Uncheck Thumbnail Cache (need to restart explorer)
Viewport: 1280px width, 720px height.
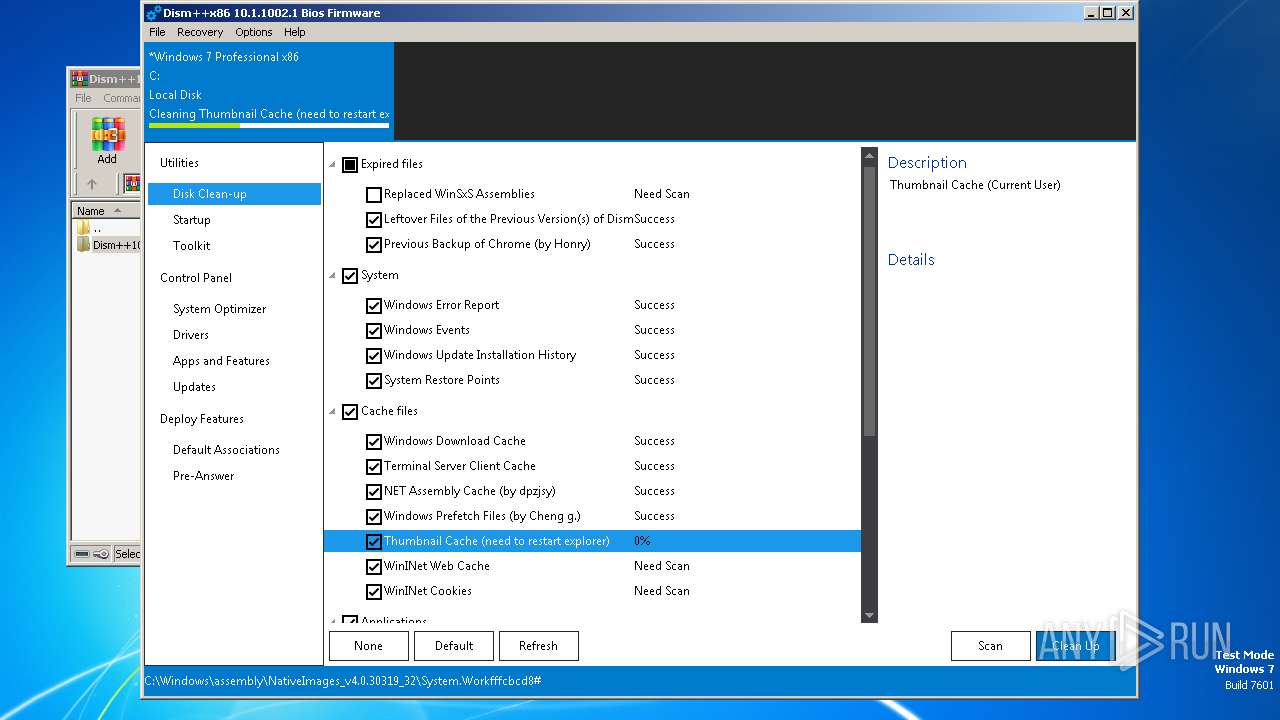click(x=374, y=542)
